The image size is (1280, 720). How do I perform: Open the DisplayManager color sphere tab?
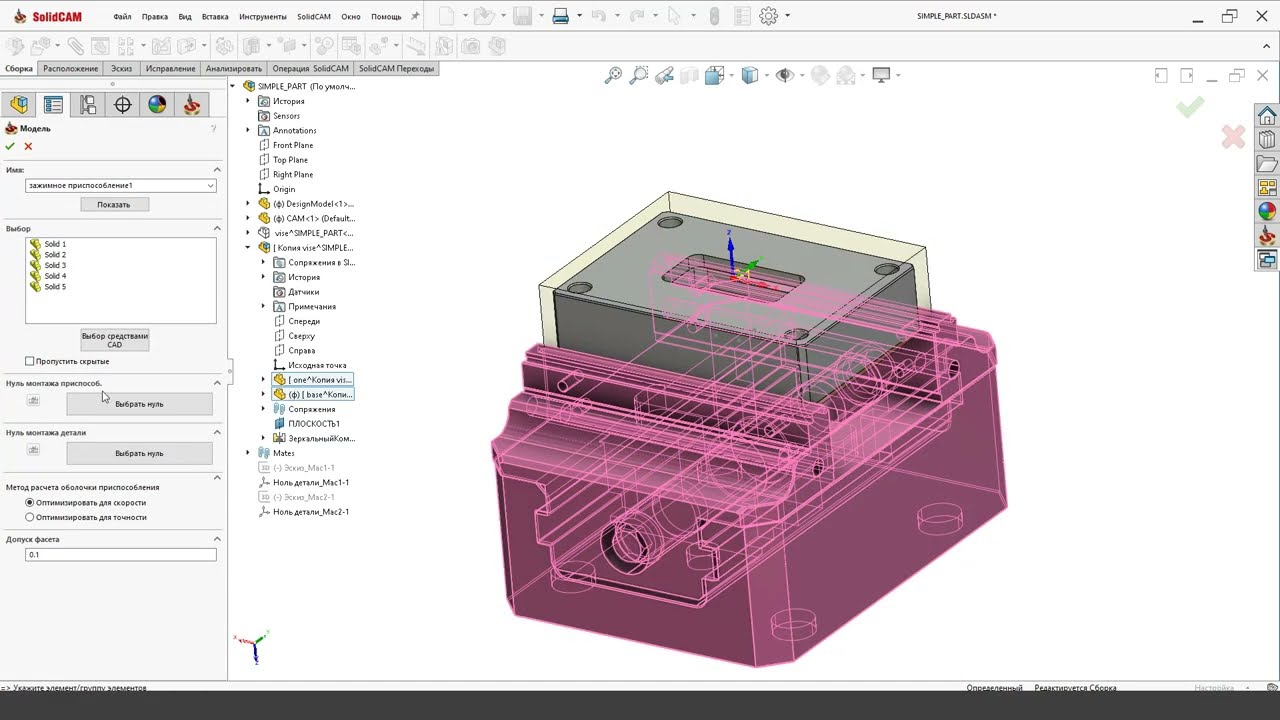[x=157, y=105]
